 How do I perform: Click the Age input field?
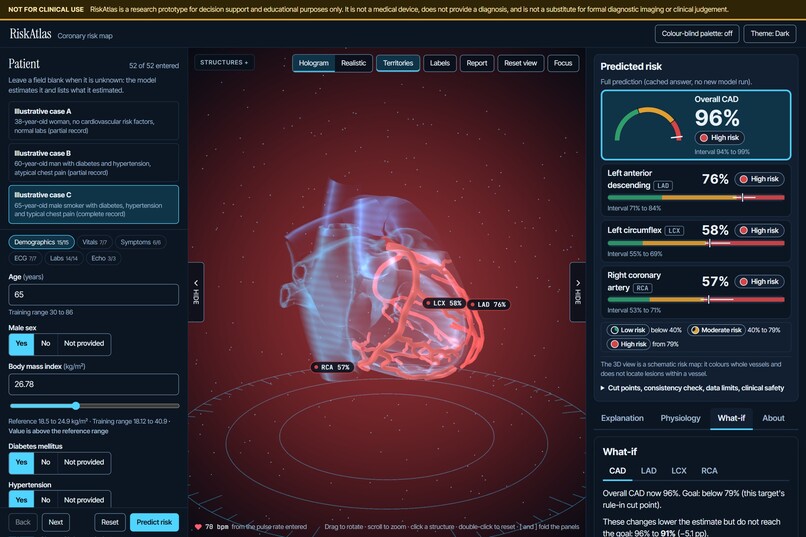point(94,295)
